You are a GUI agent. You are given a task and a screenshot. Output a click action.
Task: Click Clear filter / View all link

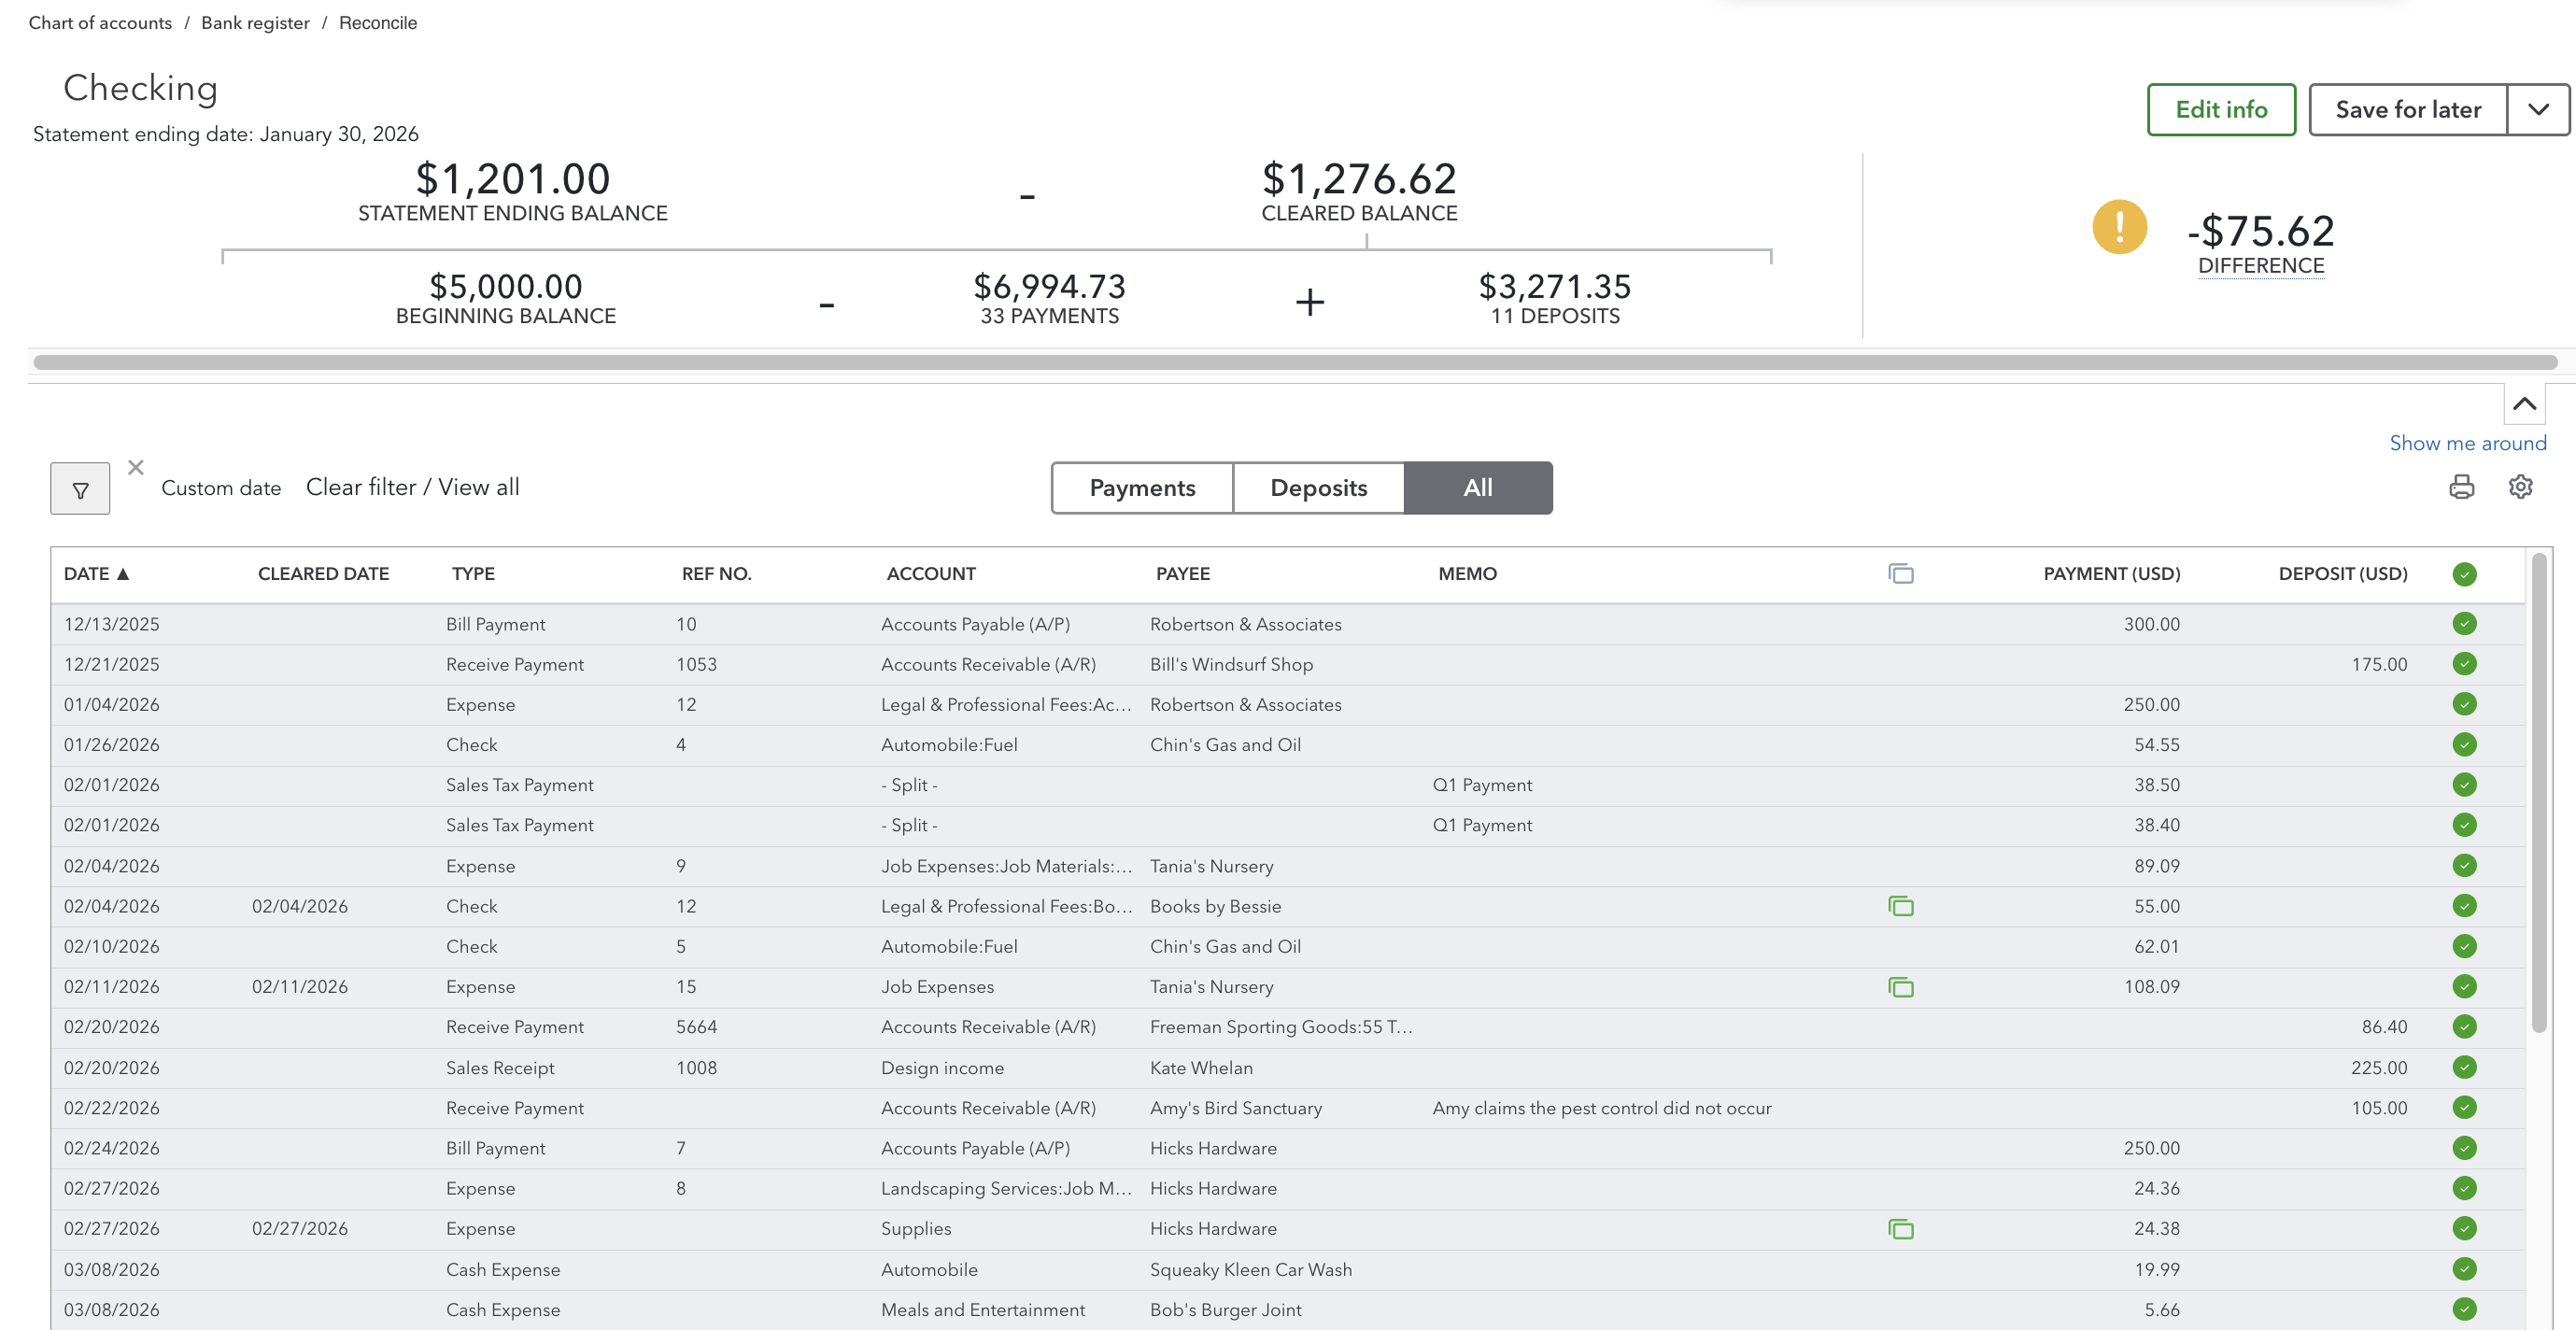pos(412,487)
